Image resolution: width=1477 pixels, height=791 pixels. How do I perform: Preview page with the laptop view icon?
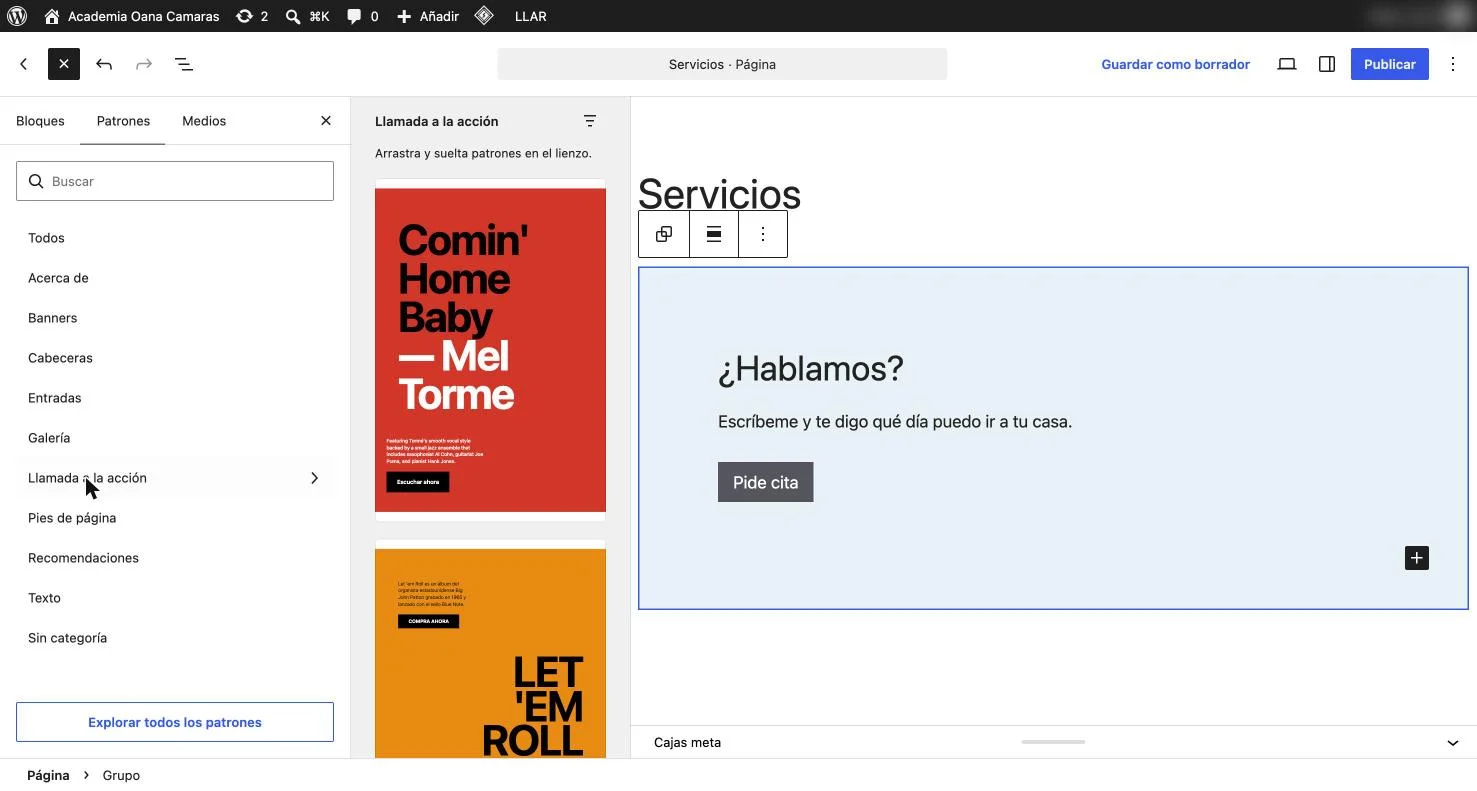1287,64
